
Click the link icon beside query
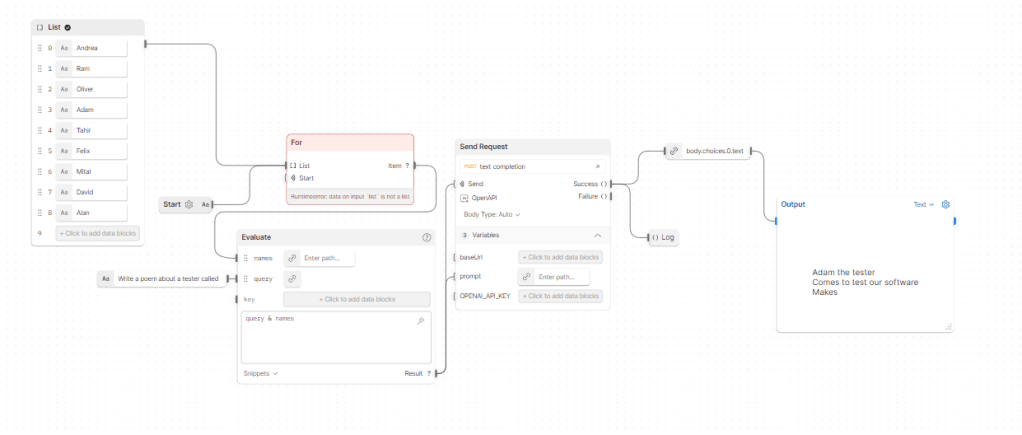click(292, 279)
